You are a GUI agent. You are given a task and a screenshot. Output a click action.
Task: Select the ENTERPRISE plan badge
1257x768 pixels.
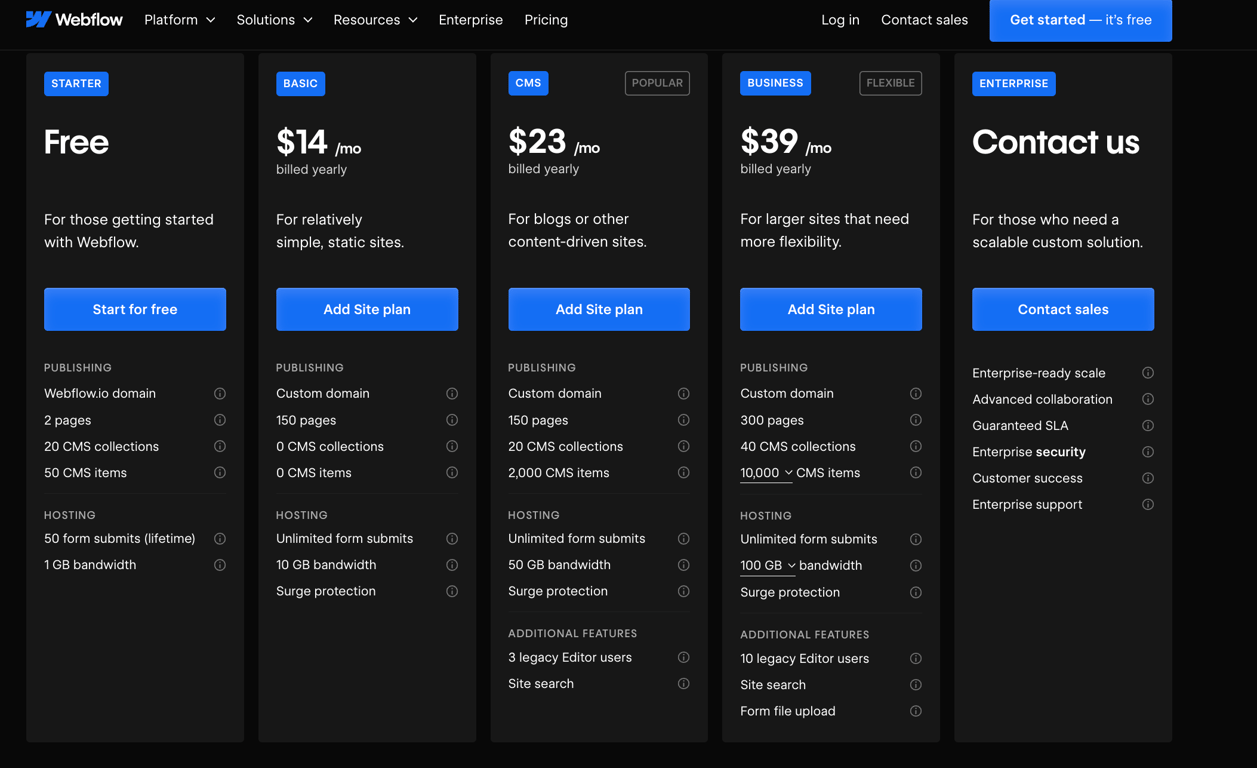[x=1013, y=83]
